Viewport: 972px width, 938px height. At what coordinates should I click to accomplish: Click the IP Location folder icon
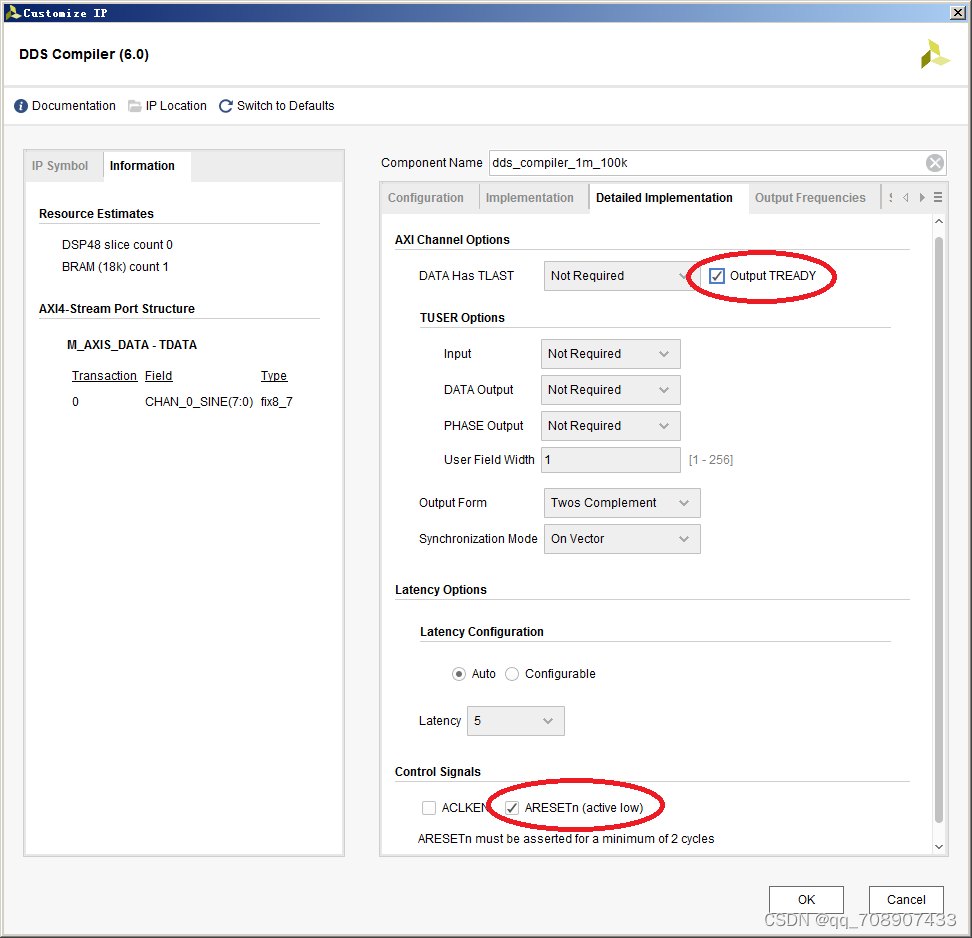click(x=135, y=106)
